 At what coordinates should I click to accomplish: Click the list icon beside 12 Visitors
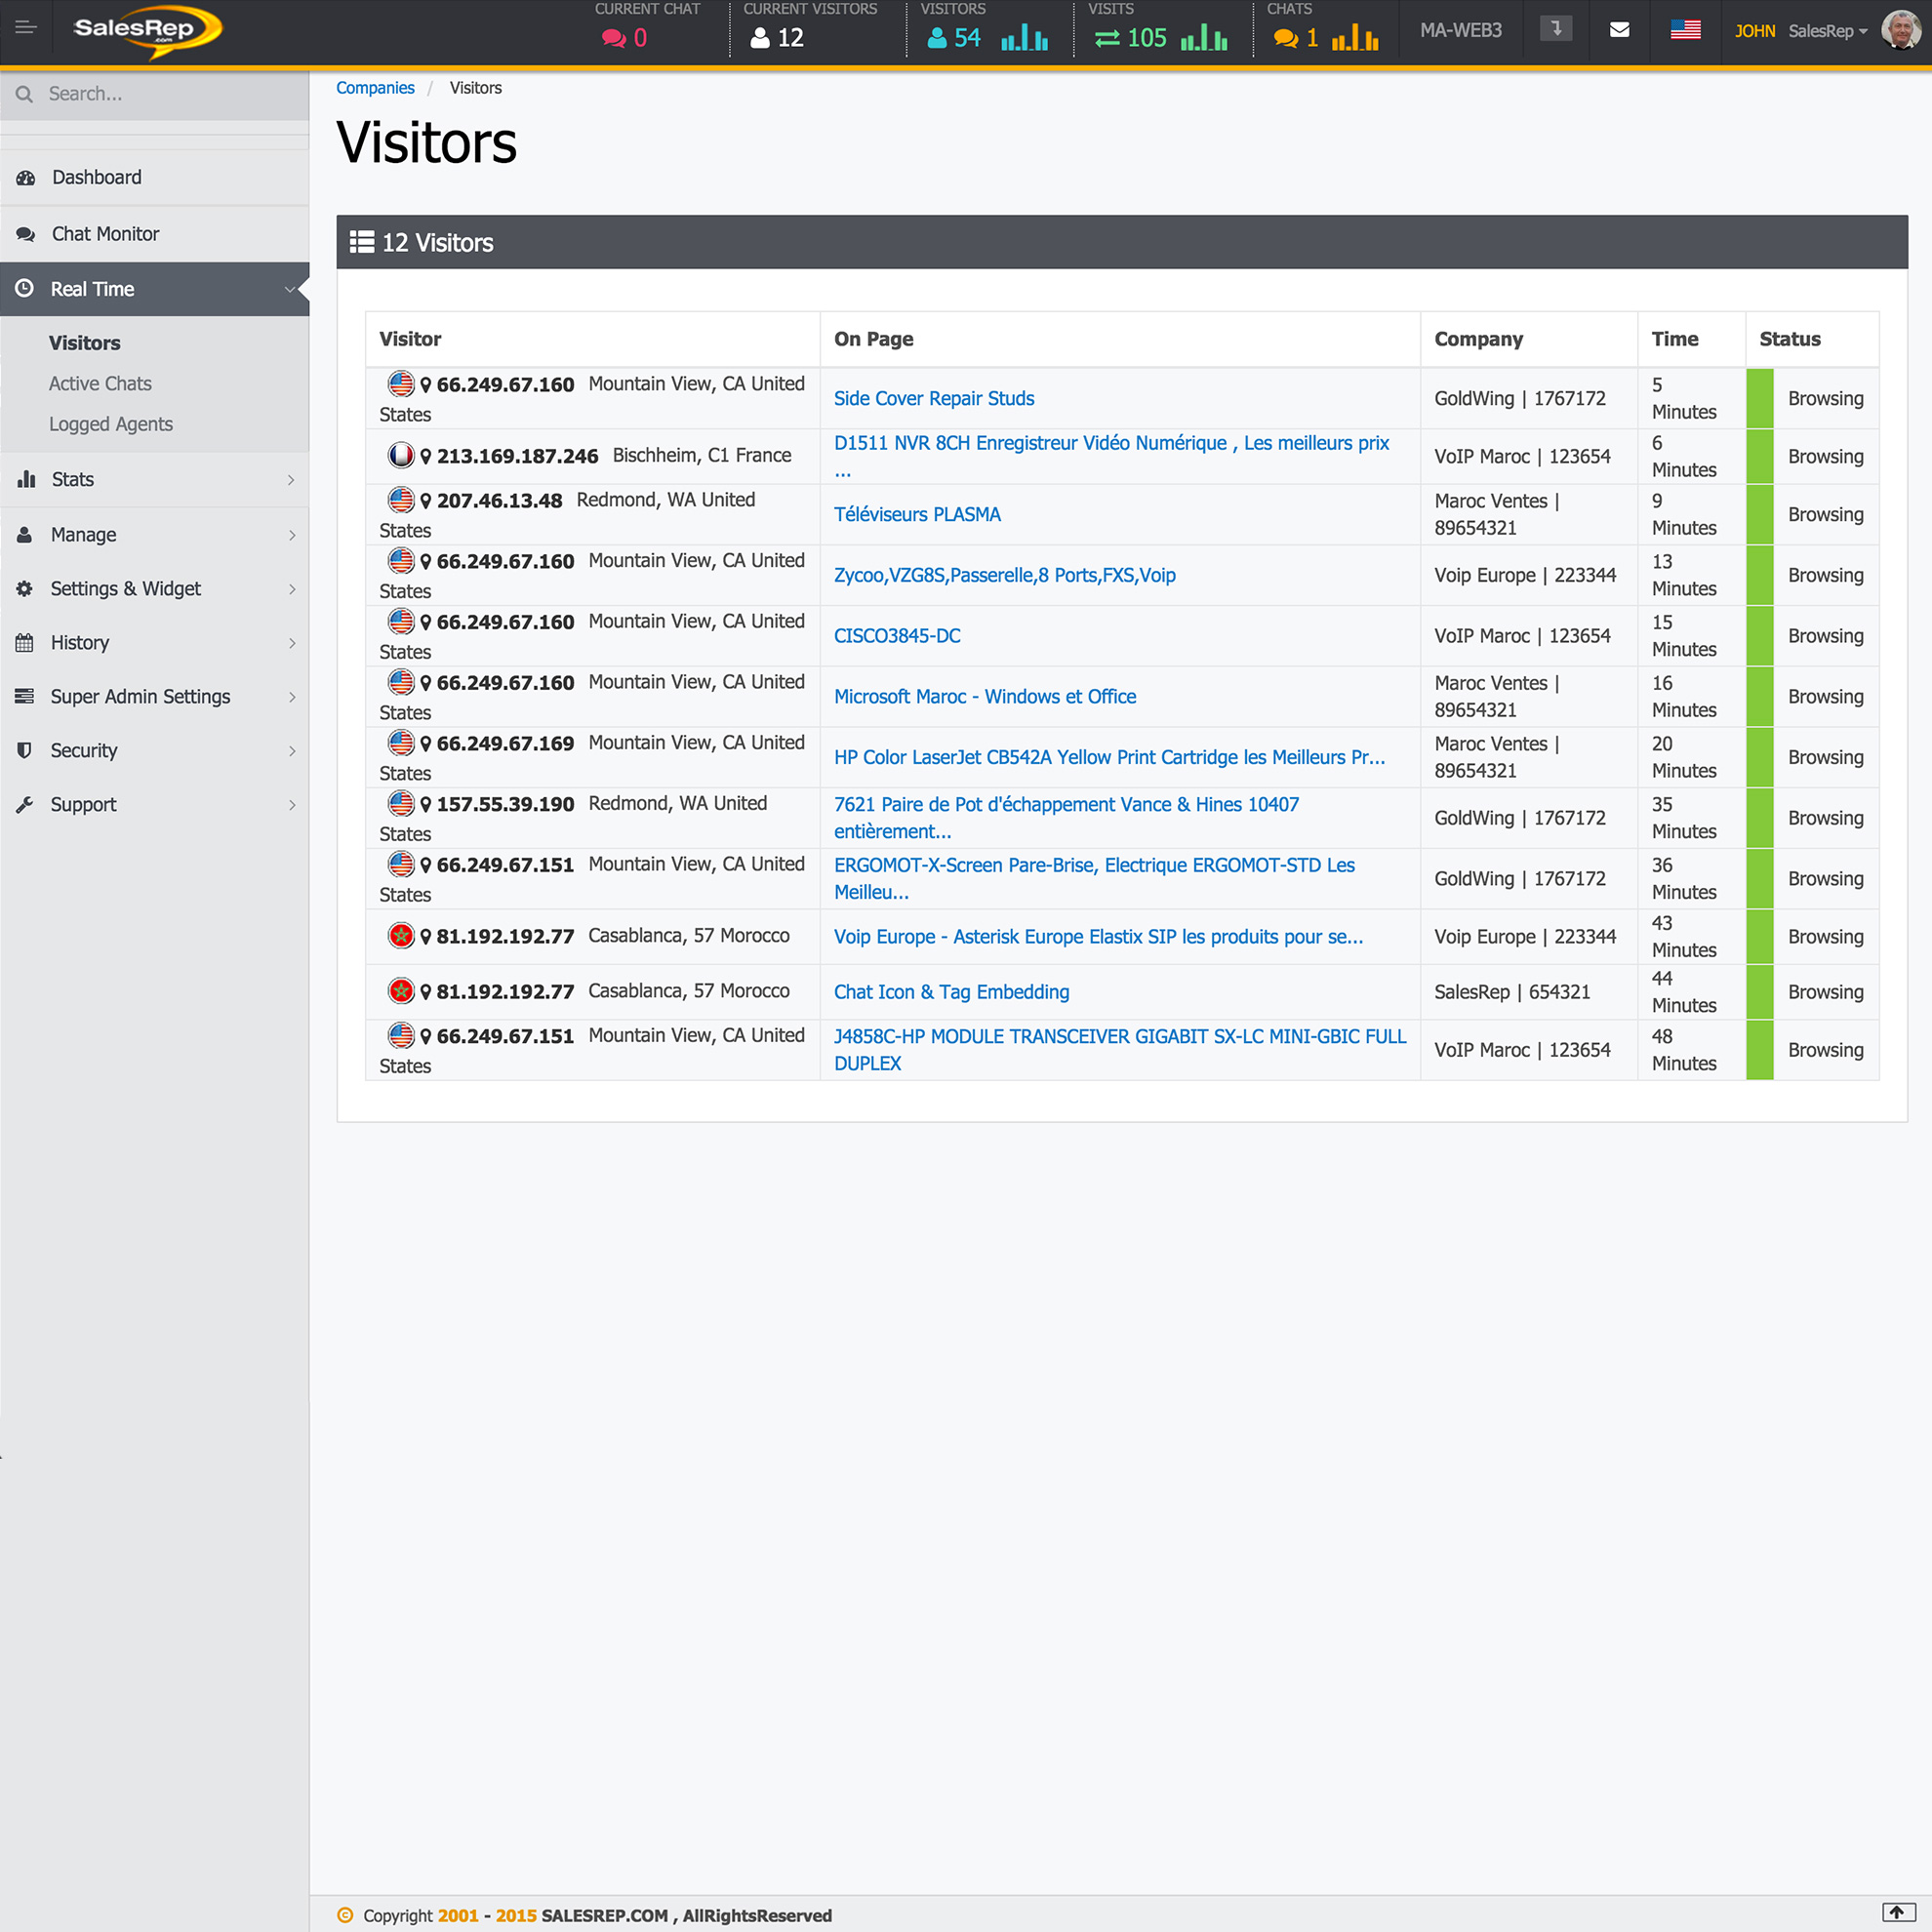click(x=362, y=242)
